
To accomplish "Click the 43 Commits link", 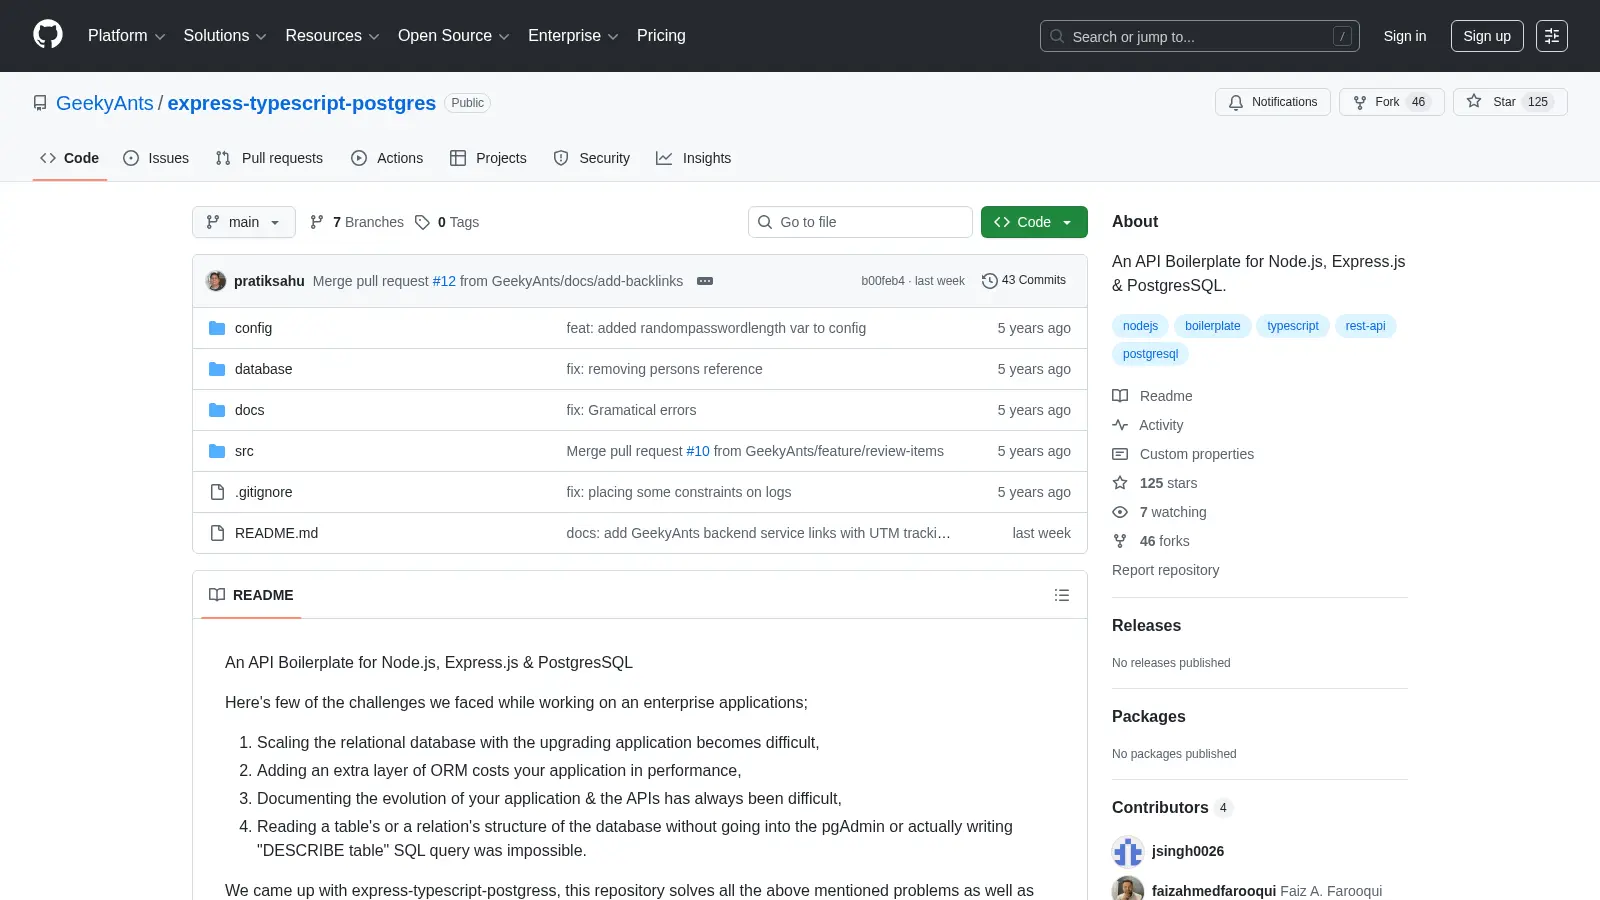I will [x=1024, y=281].
